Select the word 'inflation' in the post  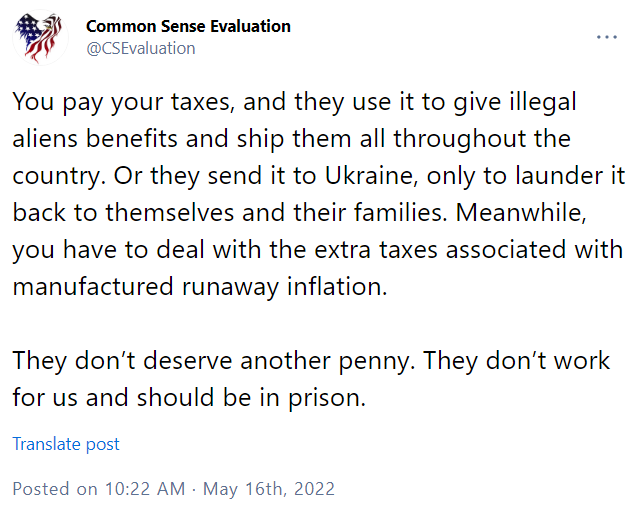336,286
